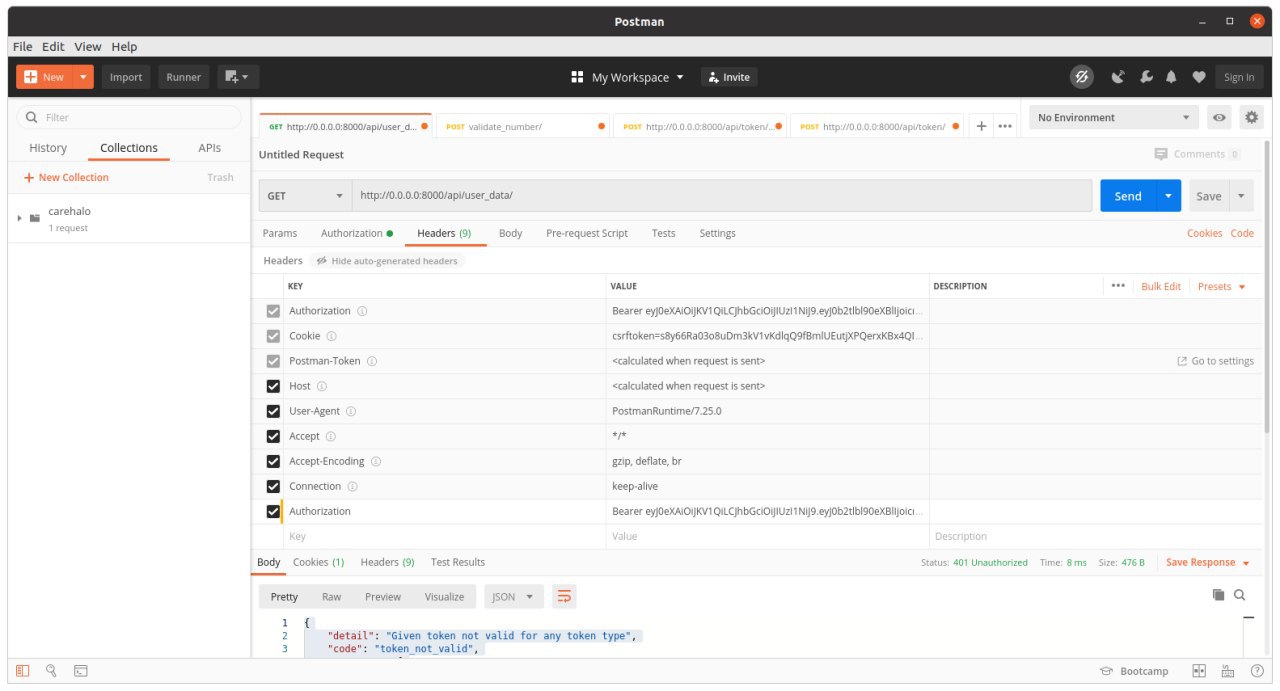
Task: Click the Invite button
Action: pyautogui.click(x=728, y=77)
